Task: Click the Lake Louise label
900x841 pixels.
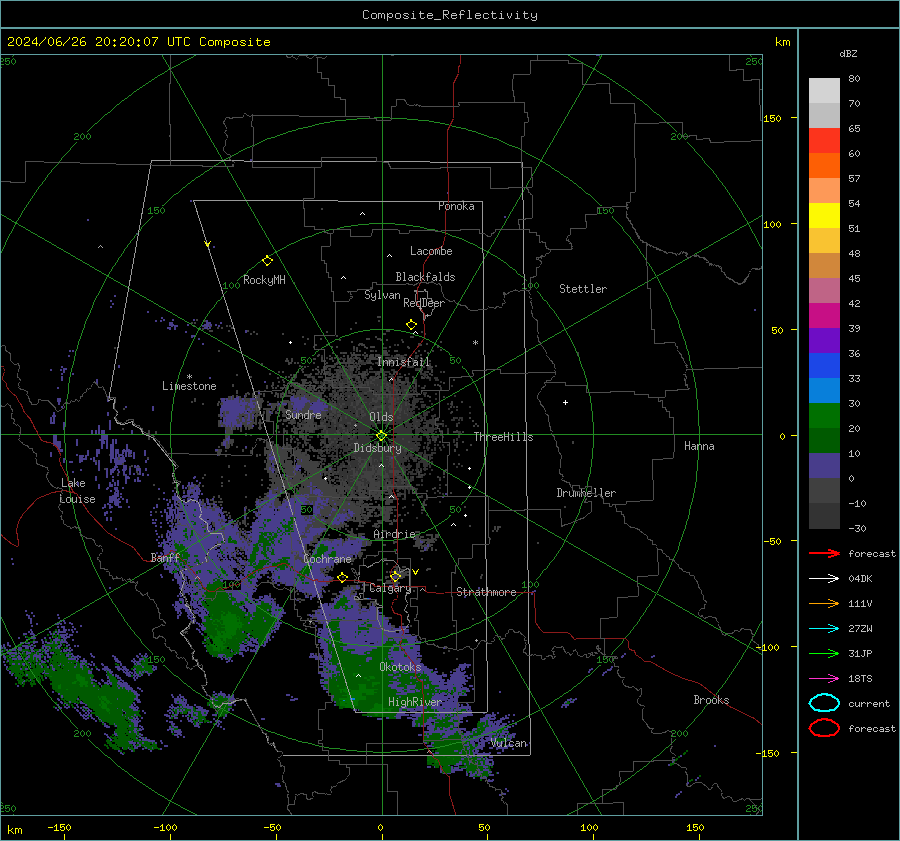Action: coord(77,491)
